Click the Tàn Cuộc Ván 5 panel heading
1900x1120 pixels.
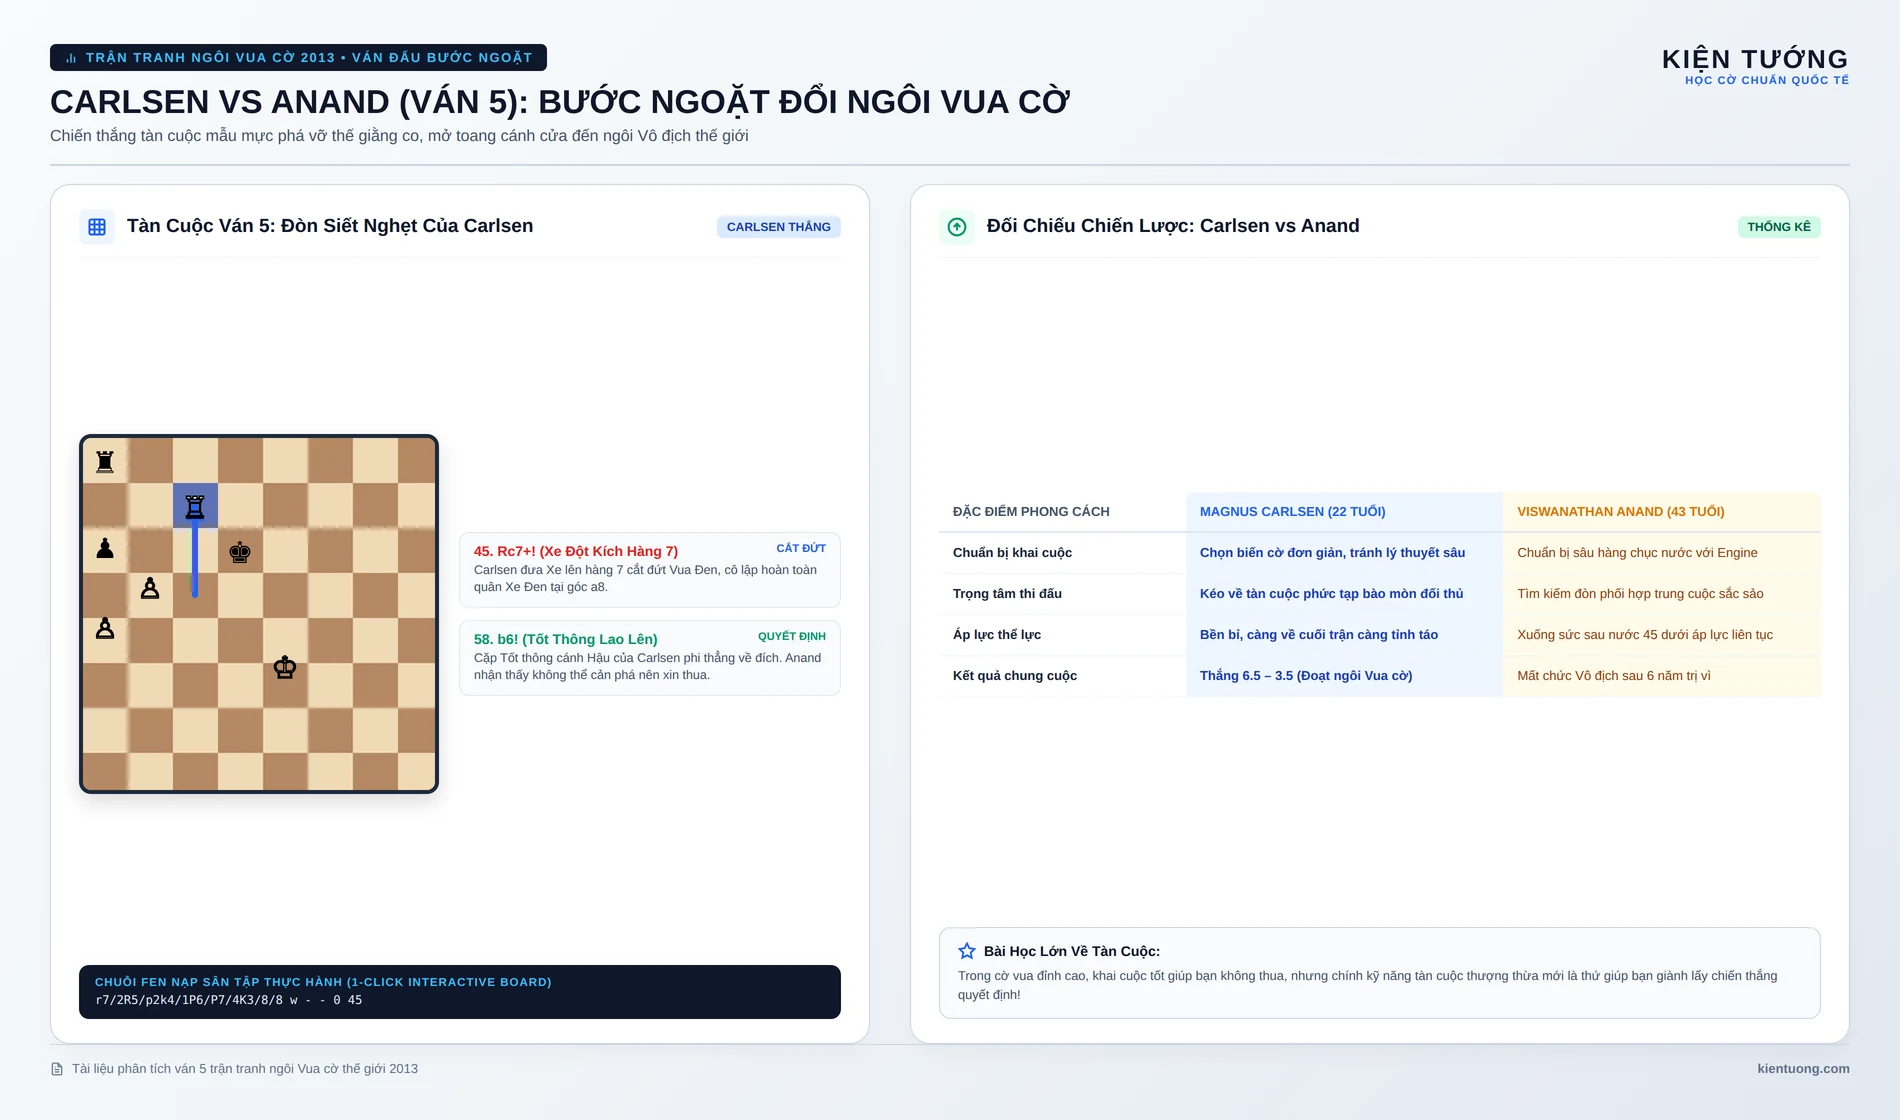(x=330, y=226)
